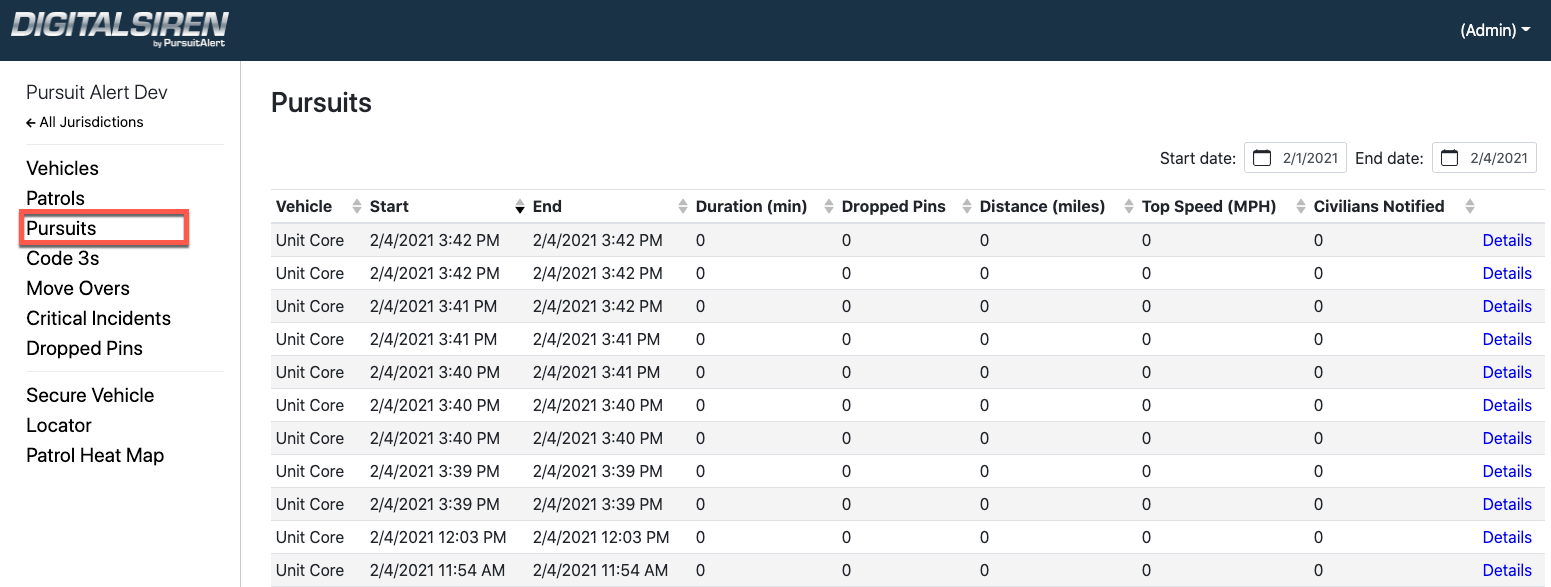
Task: Sort by Dropped Pins column arrows
Action: coord(967,207)
